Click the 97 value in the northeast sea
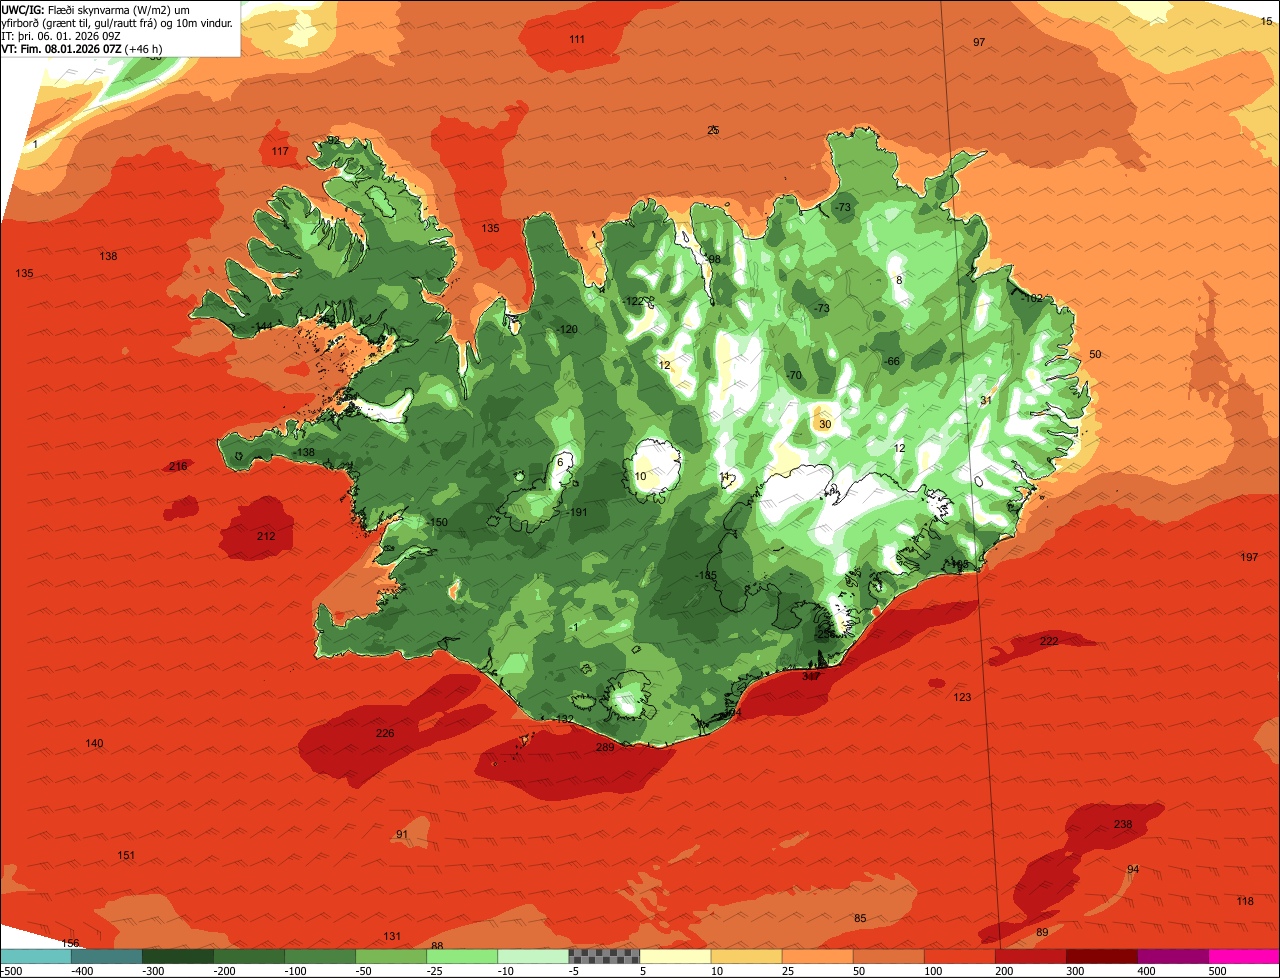The image size is (1280, 978). (979, 42)
